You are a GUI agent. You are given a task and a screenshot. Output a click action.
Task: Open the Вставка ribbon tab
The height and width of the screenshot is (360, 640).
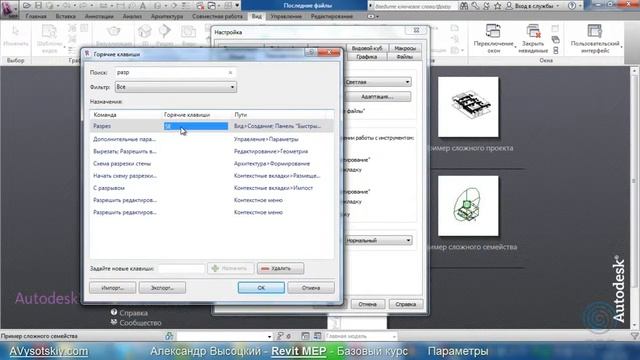(x=65, y=16)
